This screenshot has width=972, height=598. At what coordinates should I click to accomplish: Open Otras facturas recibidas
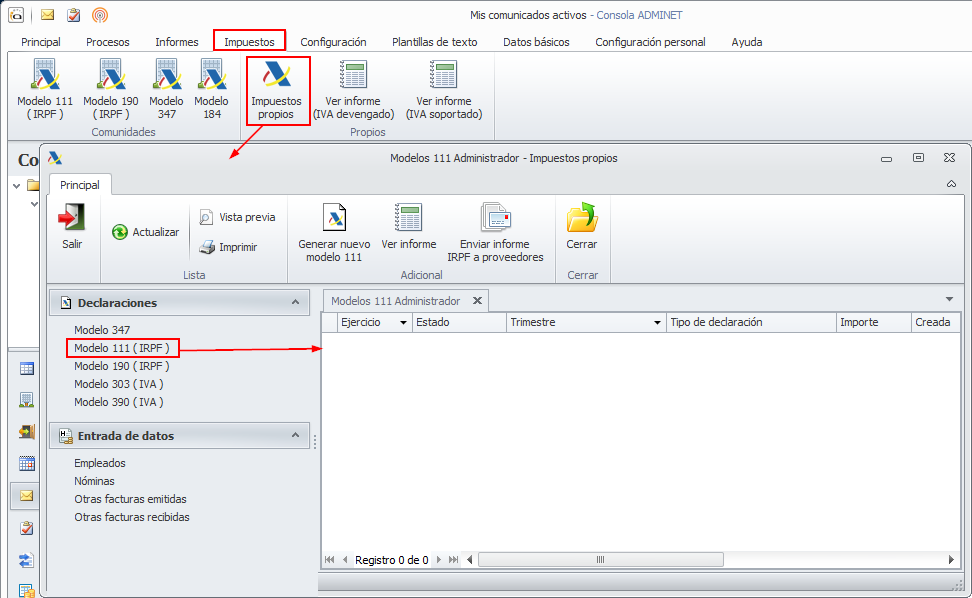[x=132, y=517]
